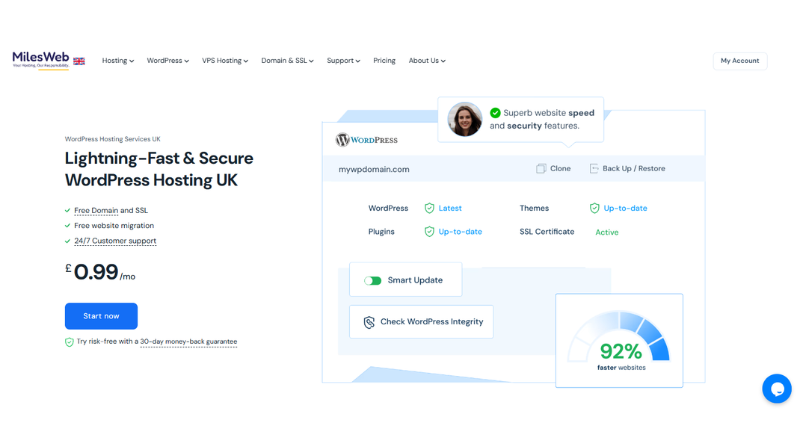This screenshot has height=445, width=800.
Task: Click the shield icon next to Latest
Action: (x=430, y=208)
